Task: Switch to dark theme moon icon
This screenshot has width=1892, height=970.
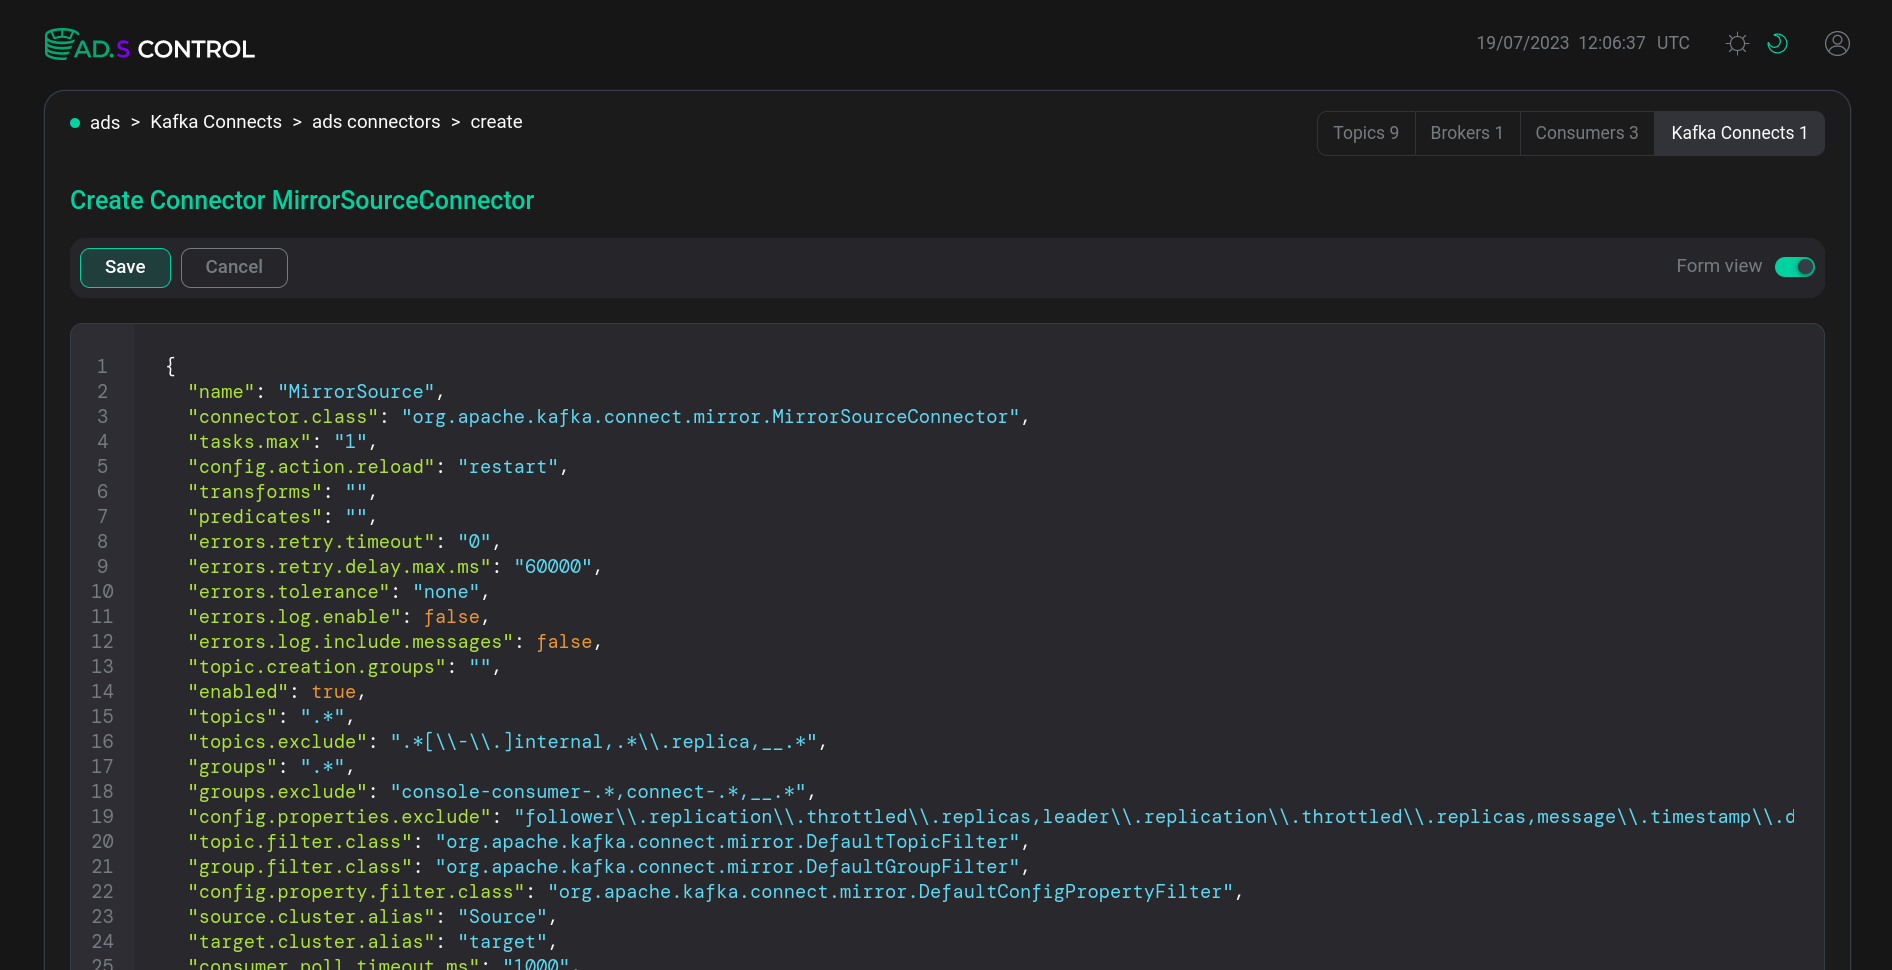Action: [x=1777, y=43]
